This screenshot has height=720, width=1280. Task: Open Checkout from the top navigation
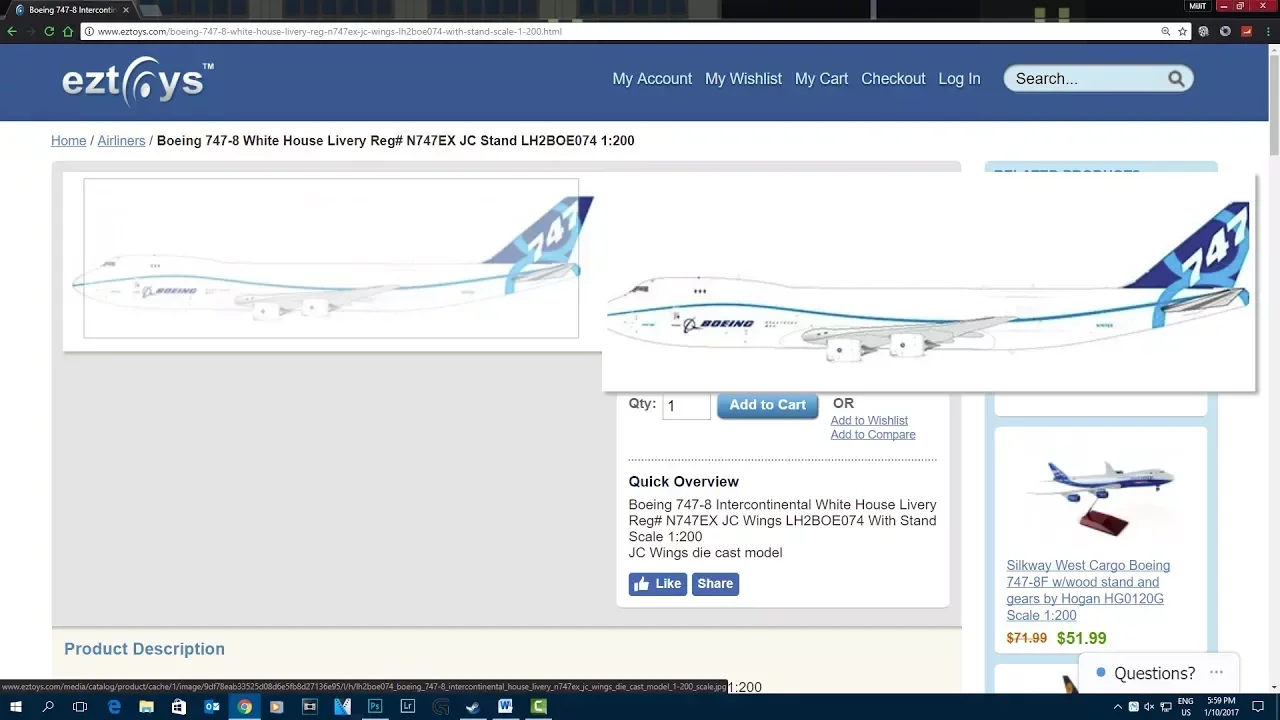pyautogui.click(x=893, y=79)
